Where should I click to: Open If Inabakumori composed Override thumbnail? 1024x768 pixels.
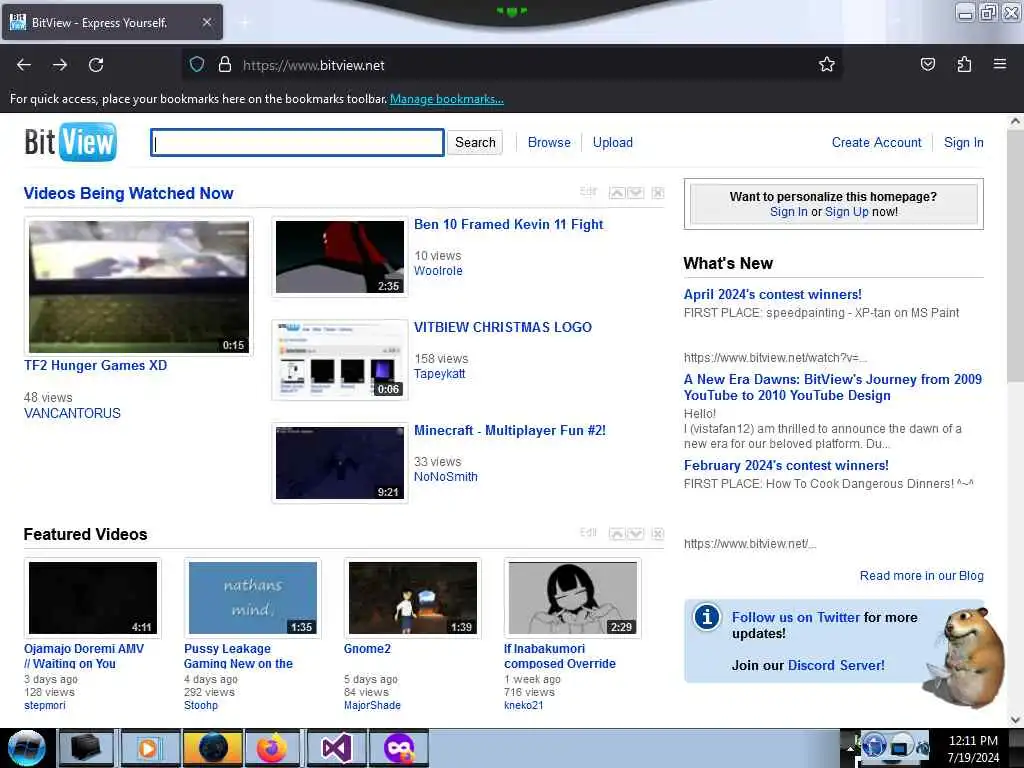(x=573, y=598)
